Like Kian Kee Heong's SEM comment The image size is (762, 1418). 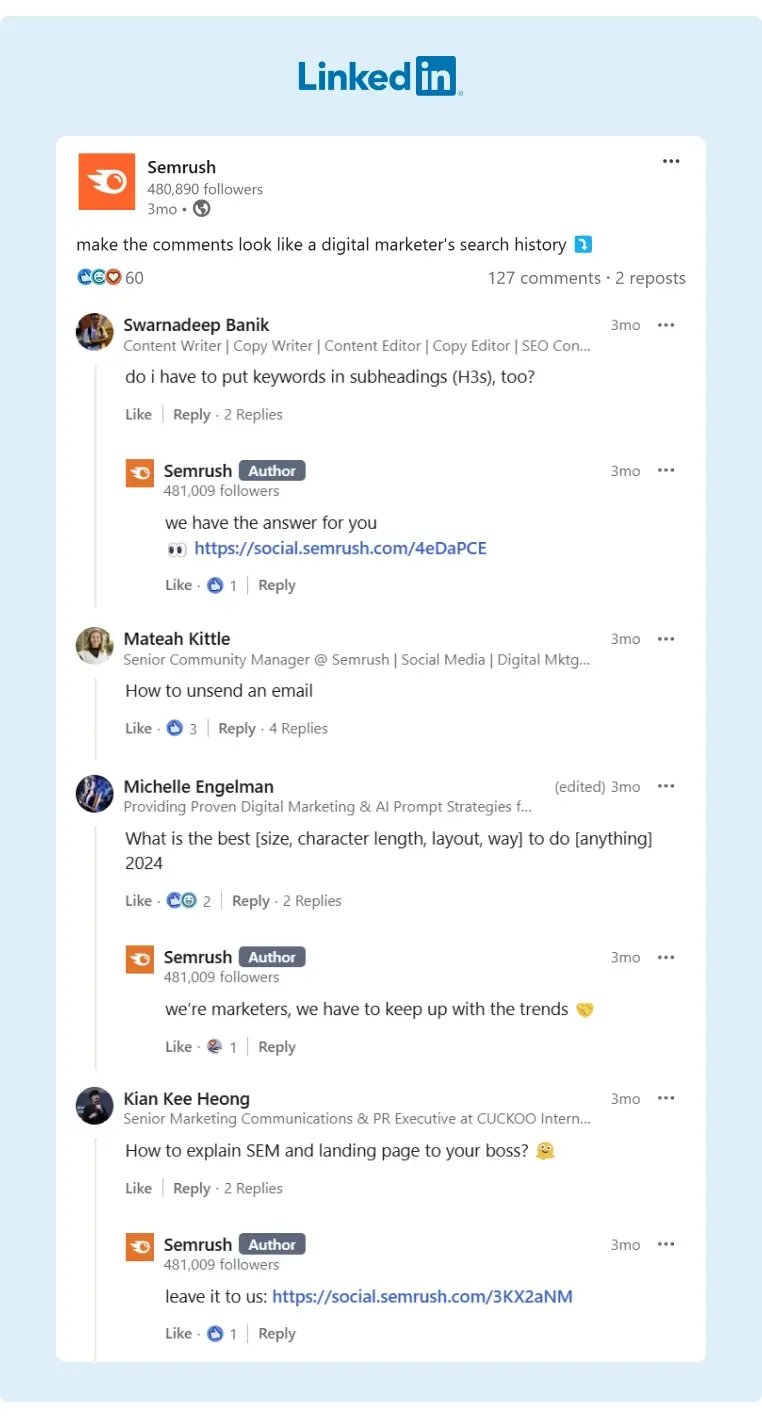click(x=138, y=1188)
